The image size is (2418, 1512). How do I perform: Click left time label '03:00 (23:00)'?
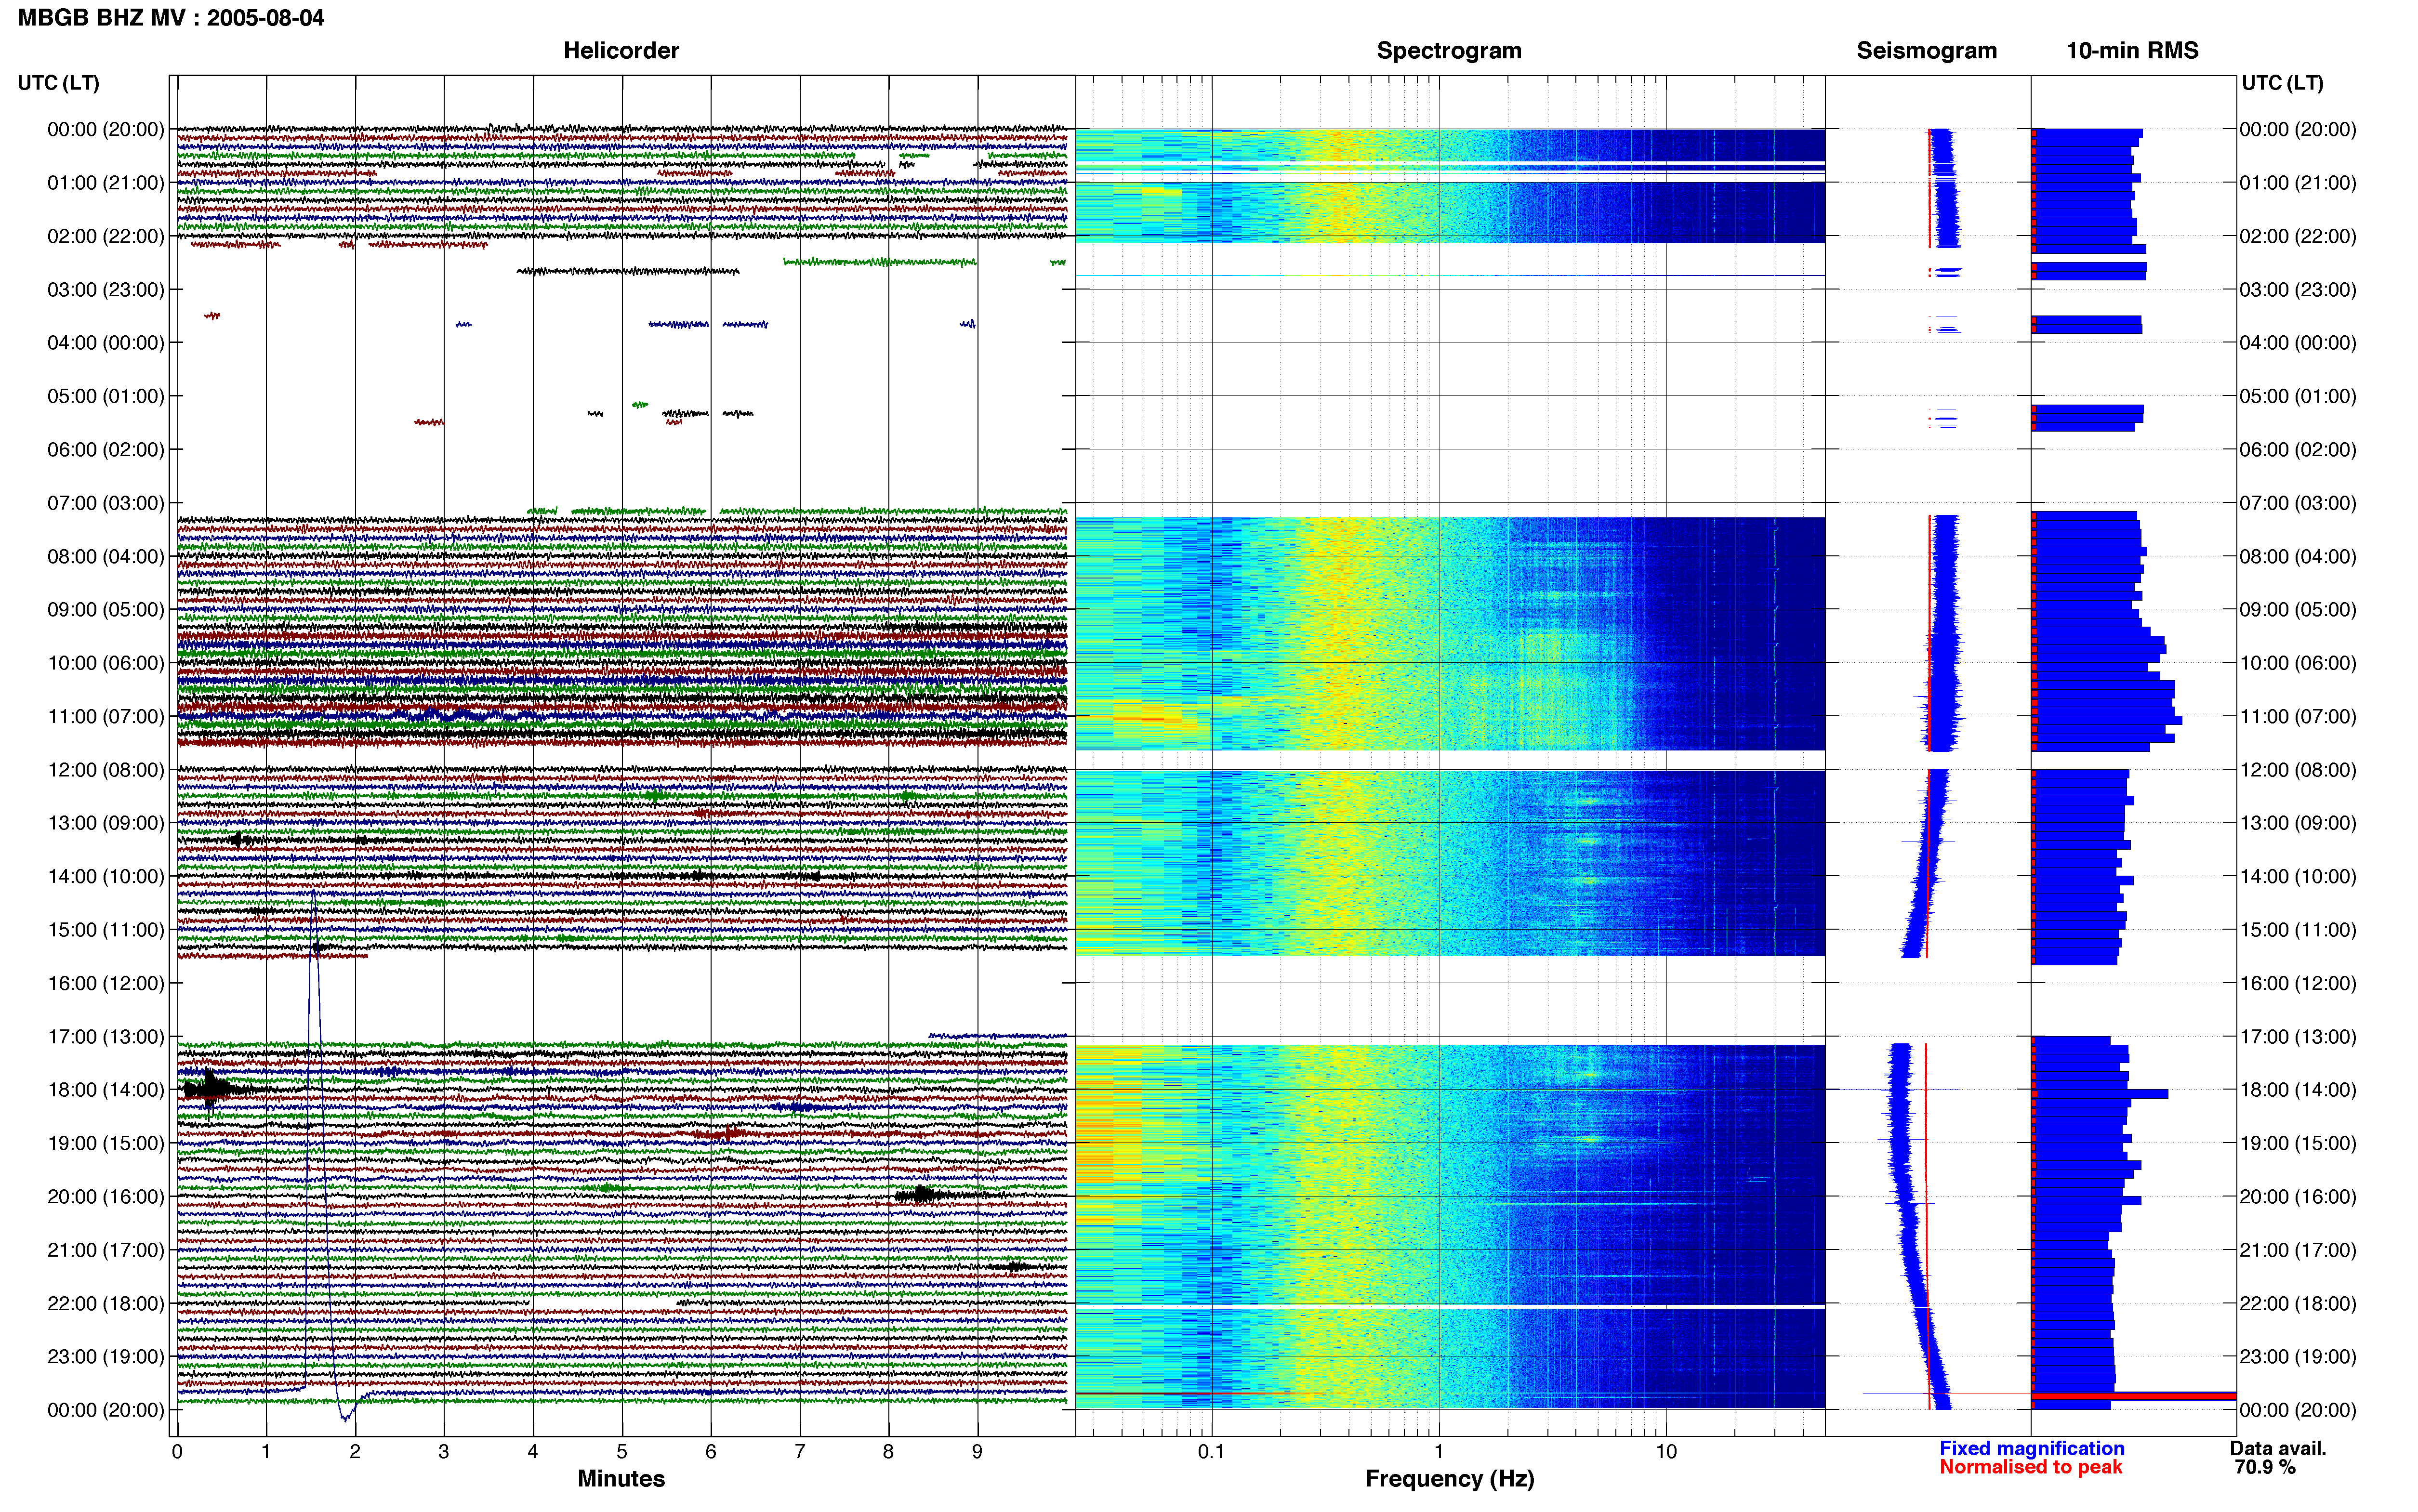click(106, 290)
